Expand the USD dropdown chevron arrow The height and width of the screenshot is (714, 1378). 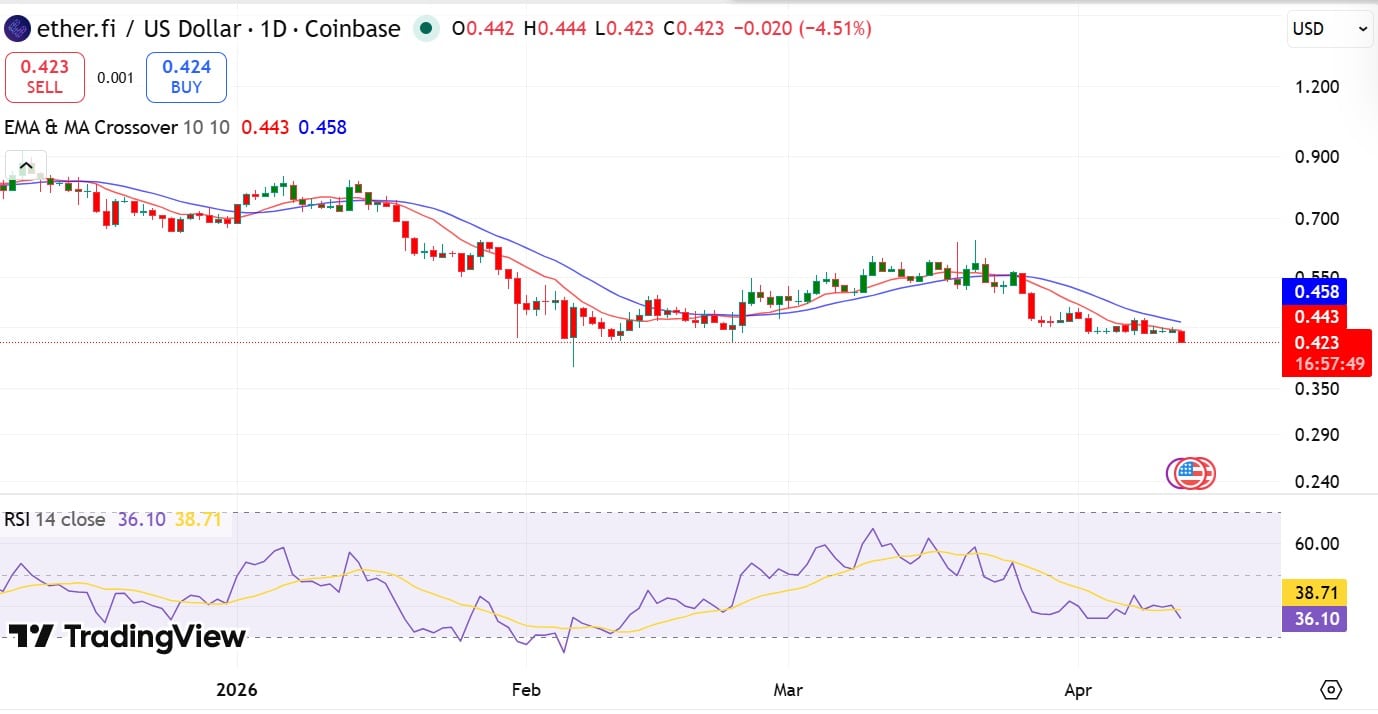1360,29
